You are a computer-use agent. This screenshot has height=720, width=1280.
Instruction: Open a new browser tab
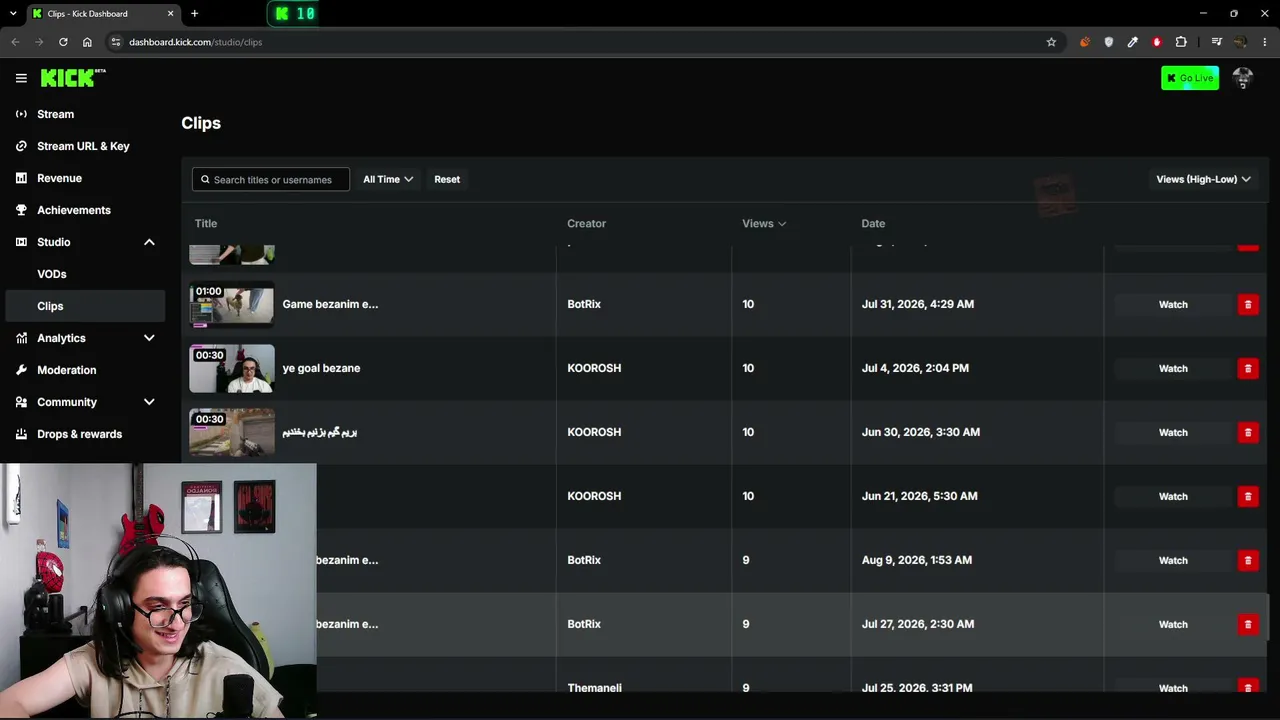(194, 13)
